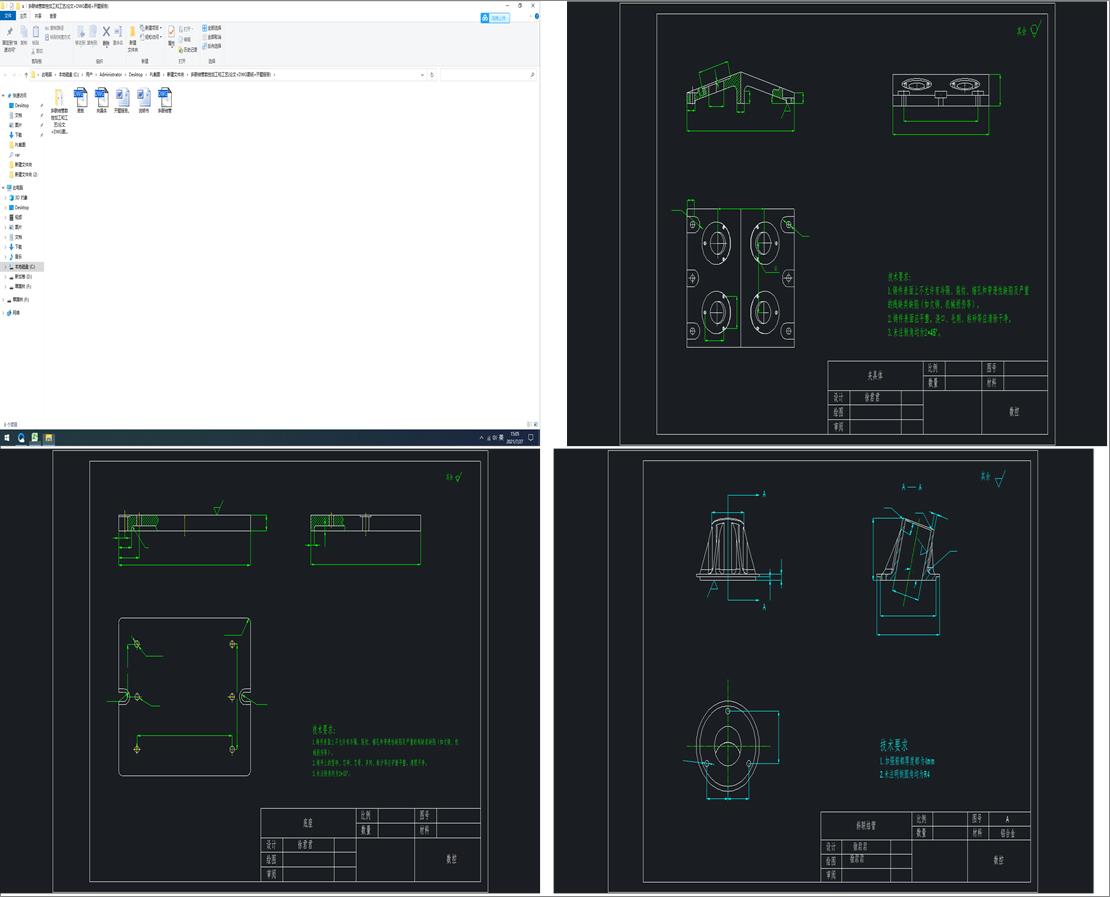Open the Easy access (轻松访问) dropdown
This screenshot has width=1110, height=897.
151,37
